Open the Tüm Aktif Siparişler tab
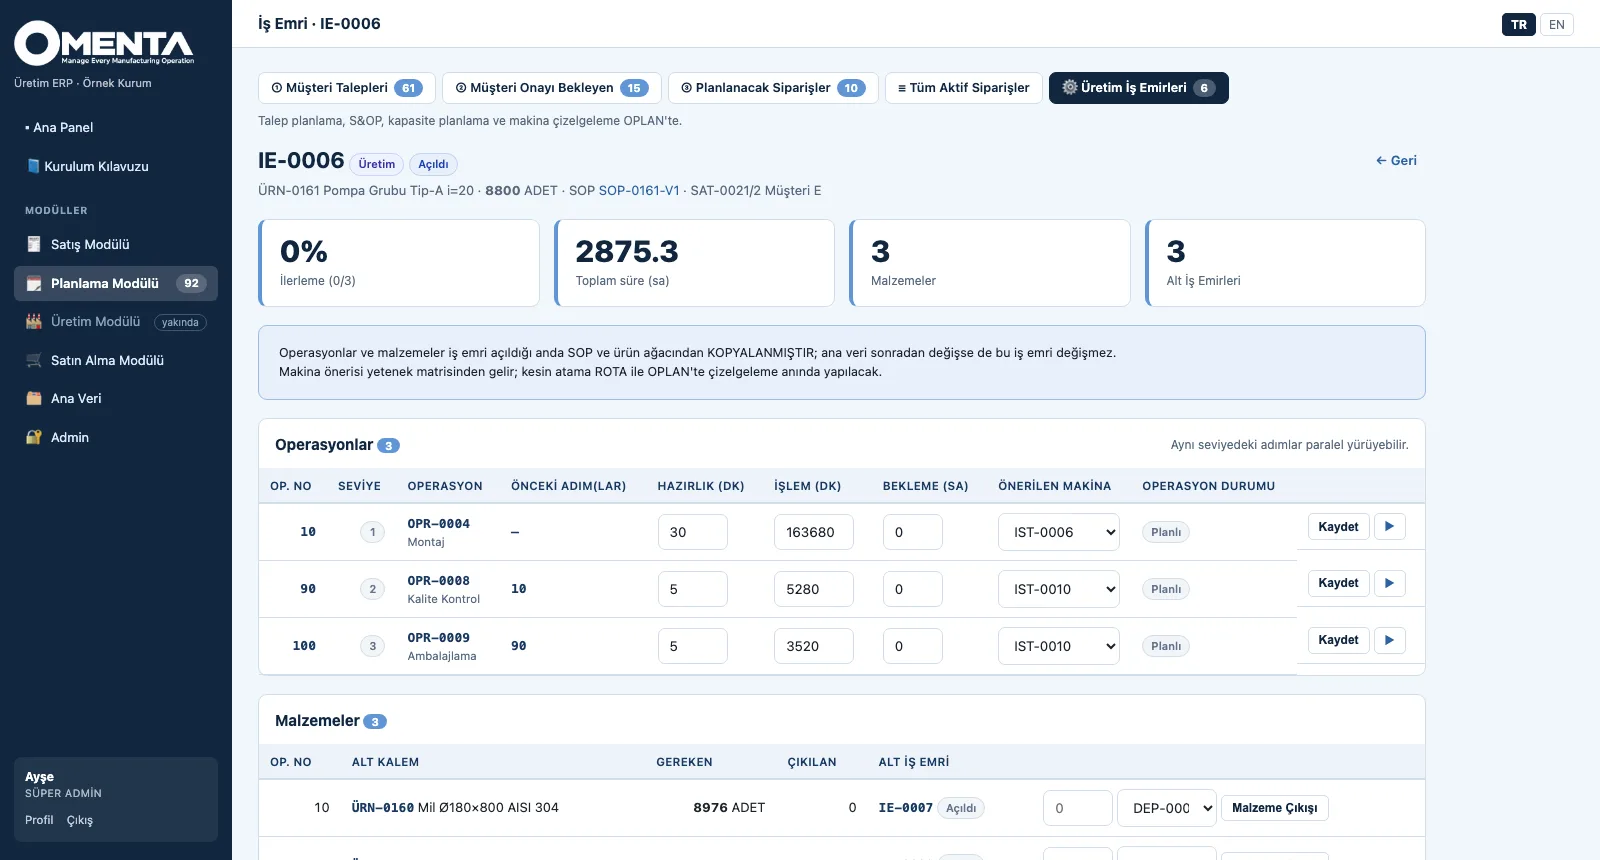 pyautogui.click(x=964, y=88)
